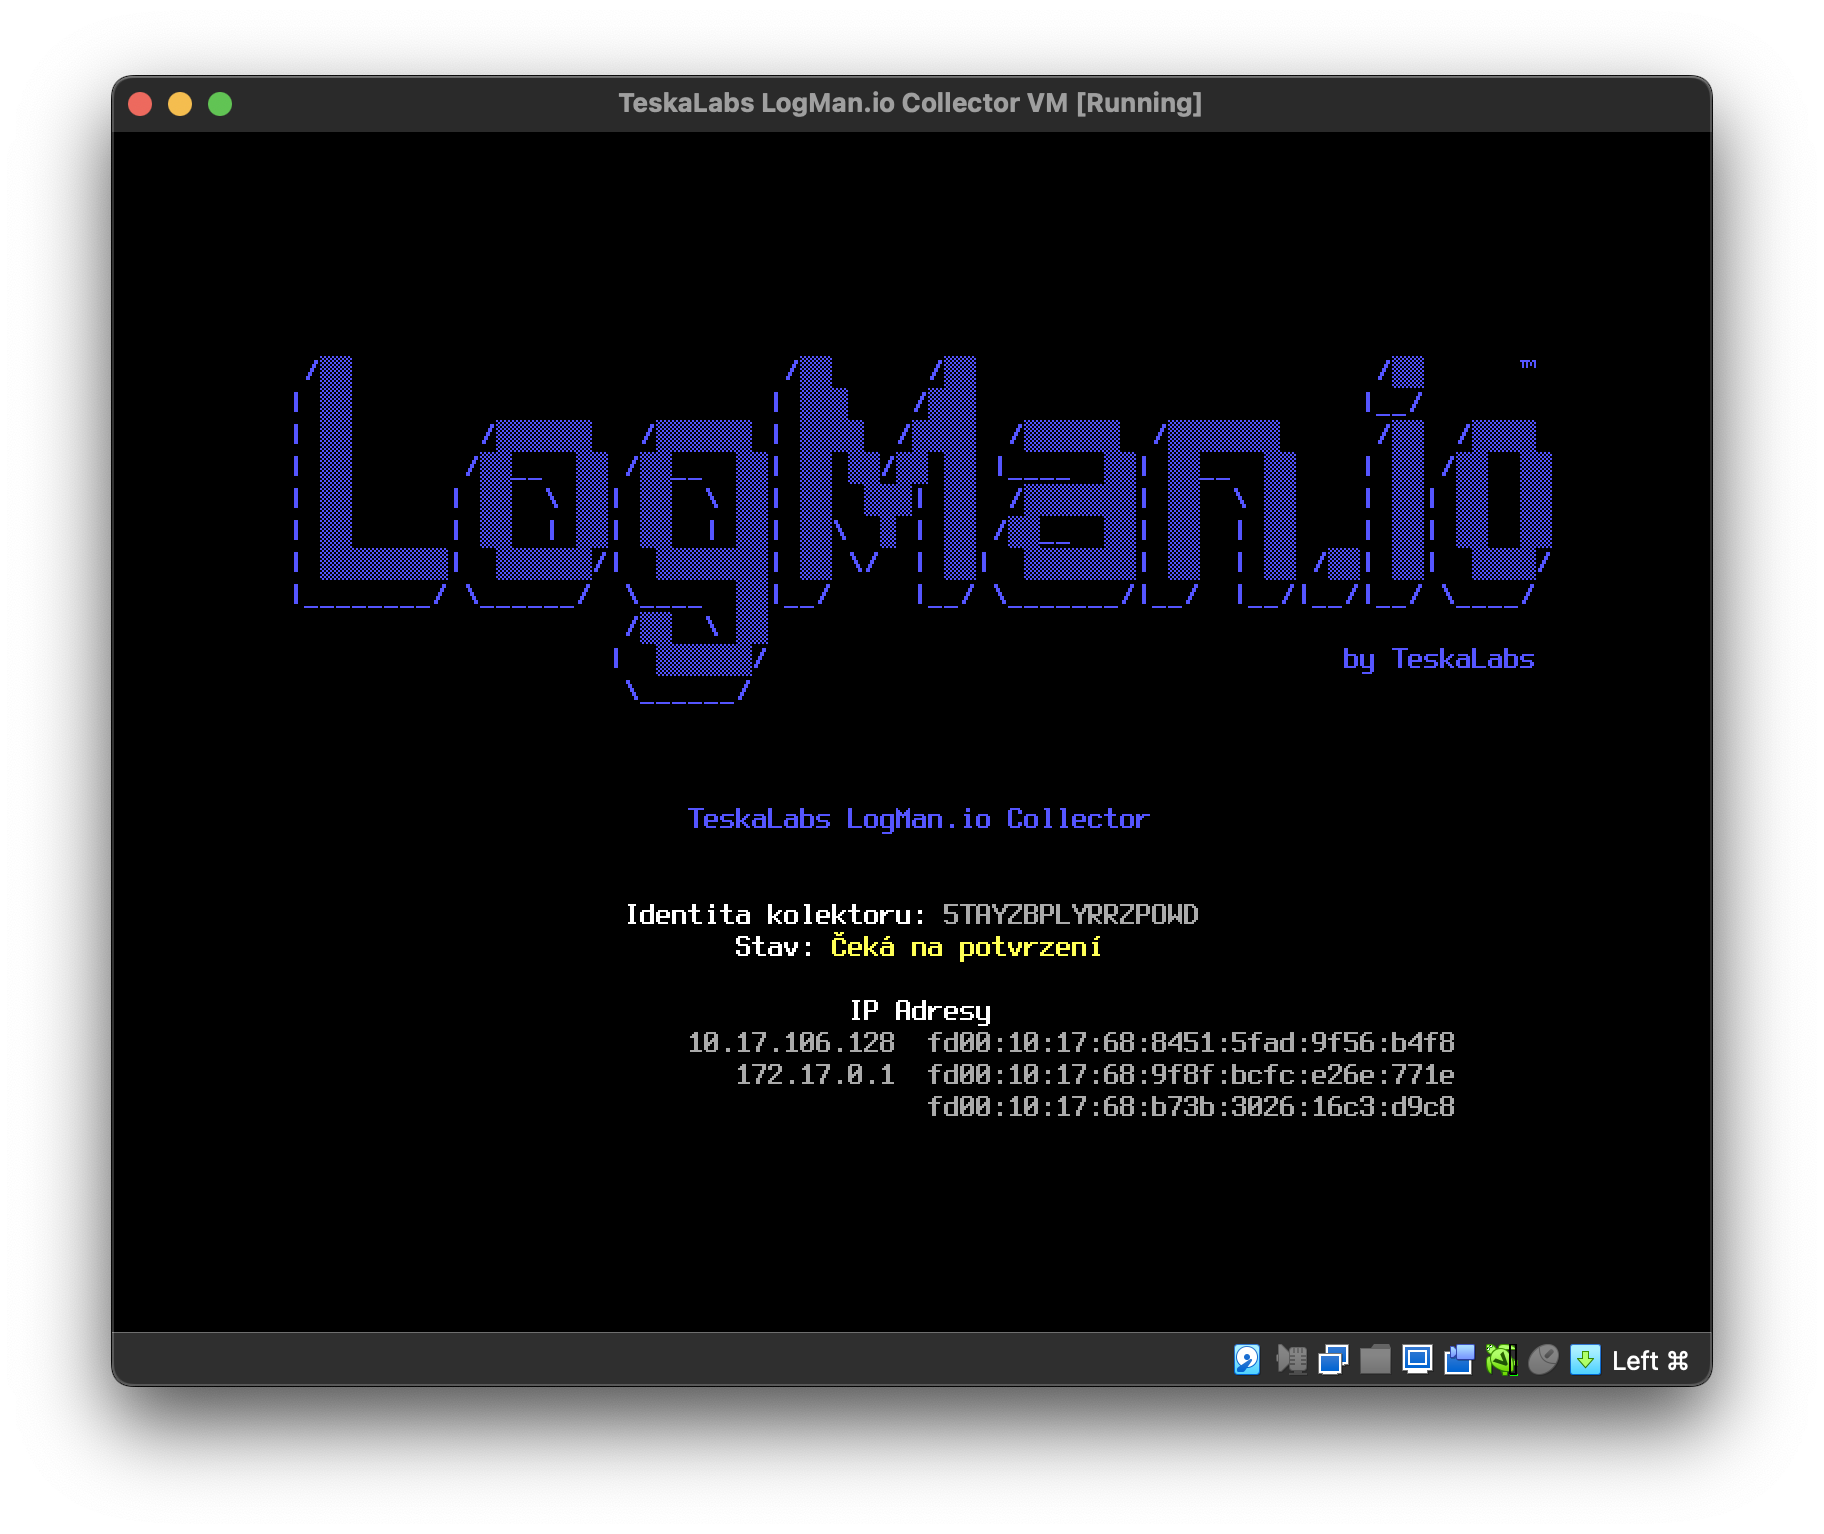Click the display settings monitor icon
This screenshot has height=1534, width=1824.
[x=1417, y=1360]
